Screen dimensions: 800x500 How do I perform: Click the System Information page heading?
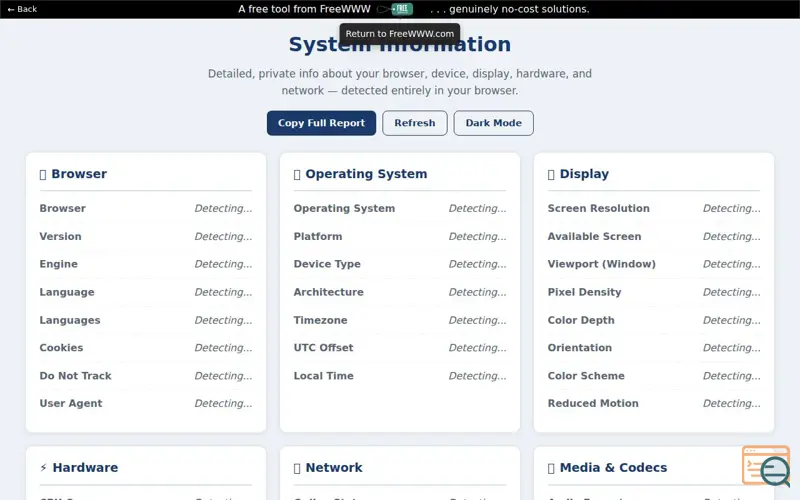pos(400,44)
